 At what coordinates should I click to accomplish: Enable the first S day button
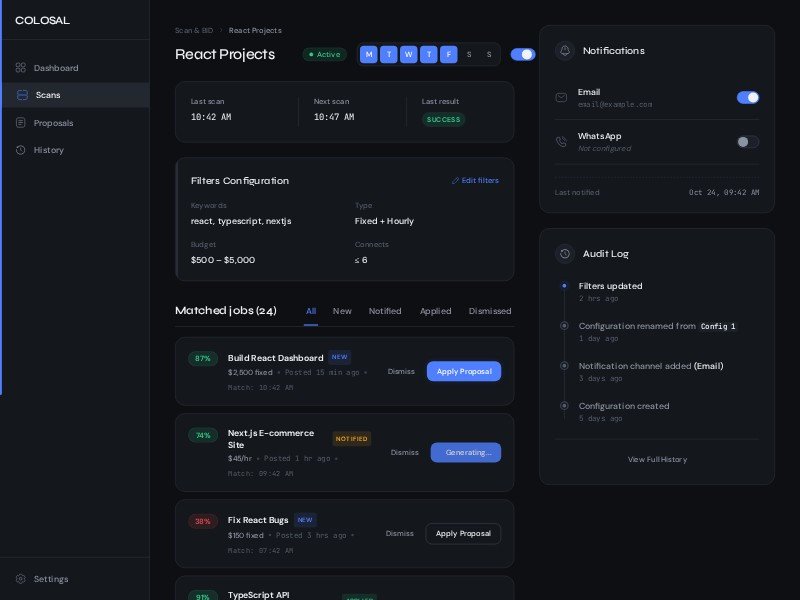pyautogui.click(x=469, y=54)
